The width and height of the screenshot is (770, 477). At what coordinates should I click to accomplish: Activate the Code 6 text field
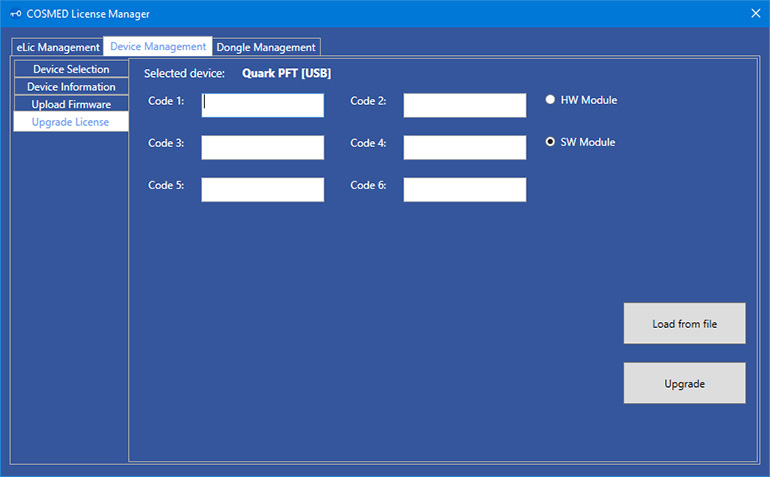[x=464, y=189]
